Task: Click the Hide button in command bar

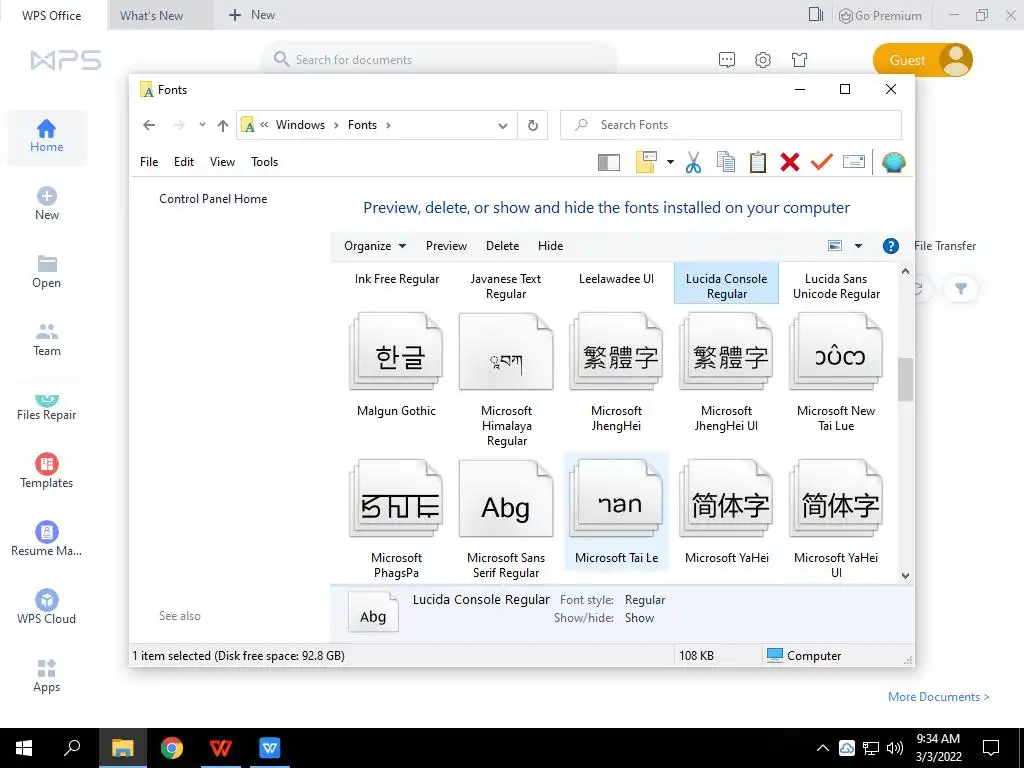Action: click(x=551, y=246)
